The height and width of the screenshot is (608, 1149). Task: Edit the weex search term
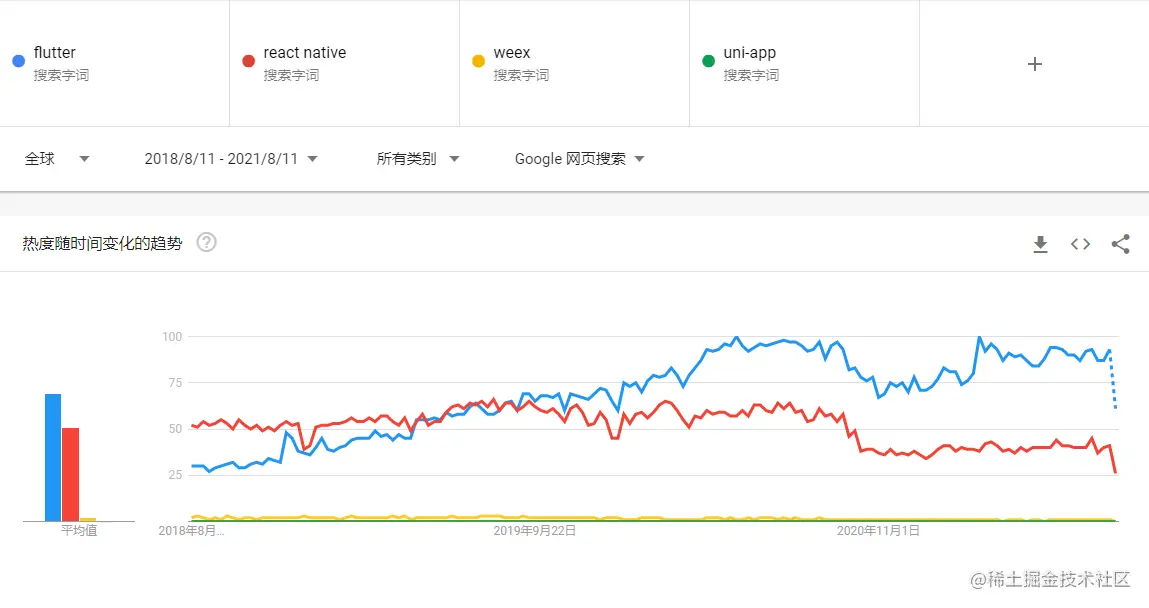click(x=512, y=53)
